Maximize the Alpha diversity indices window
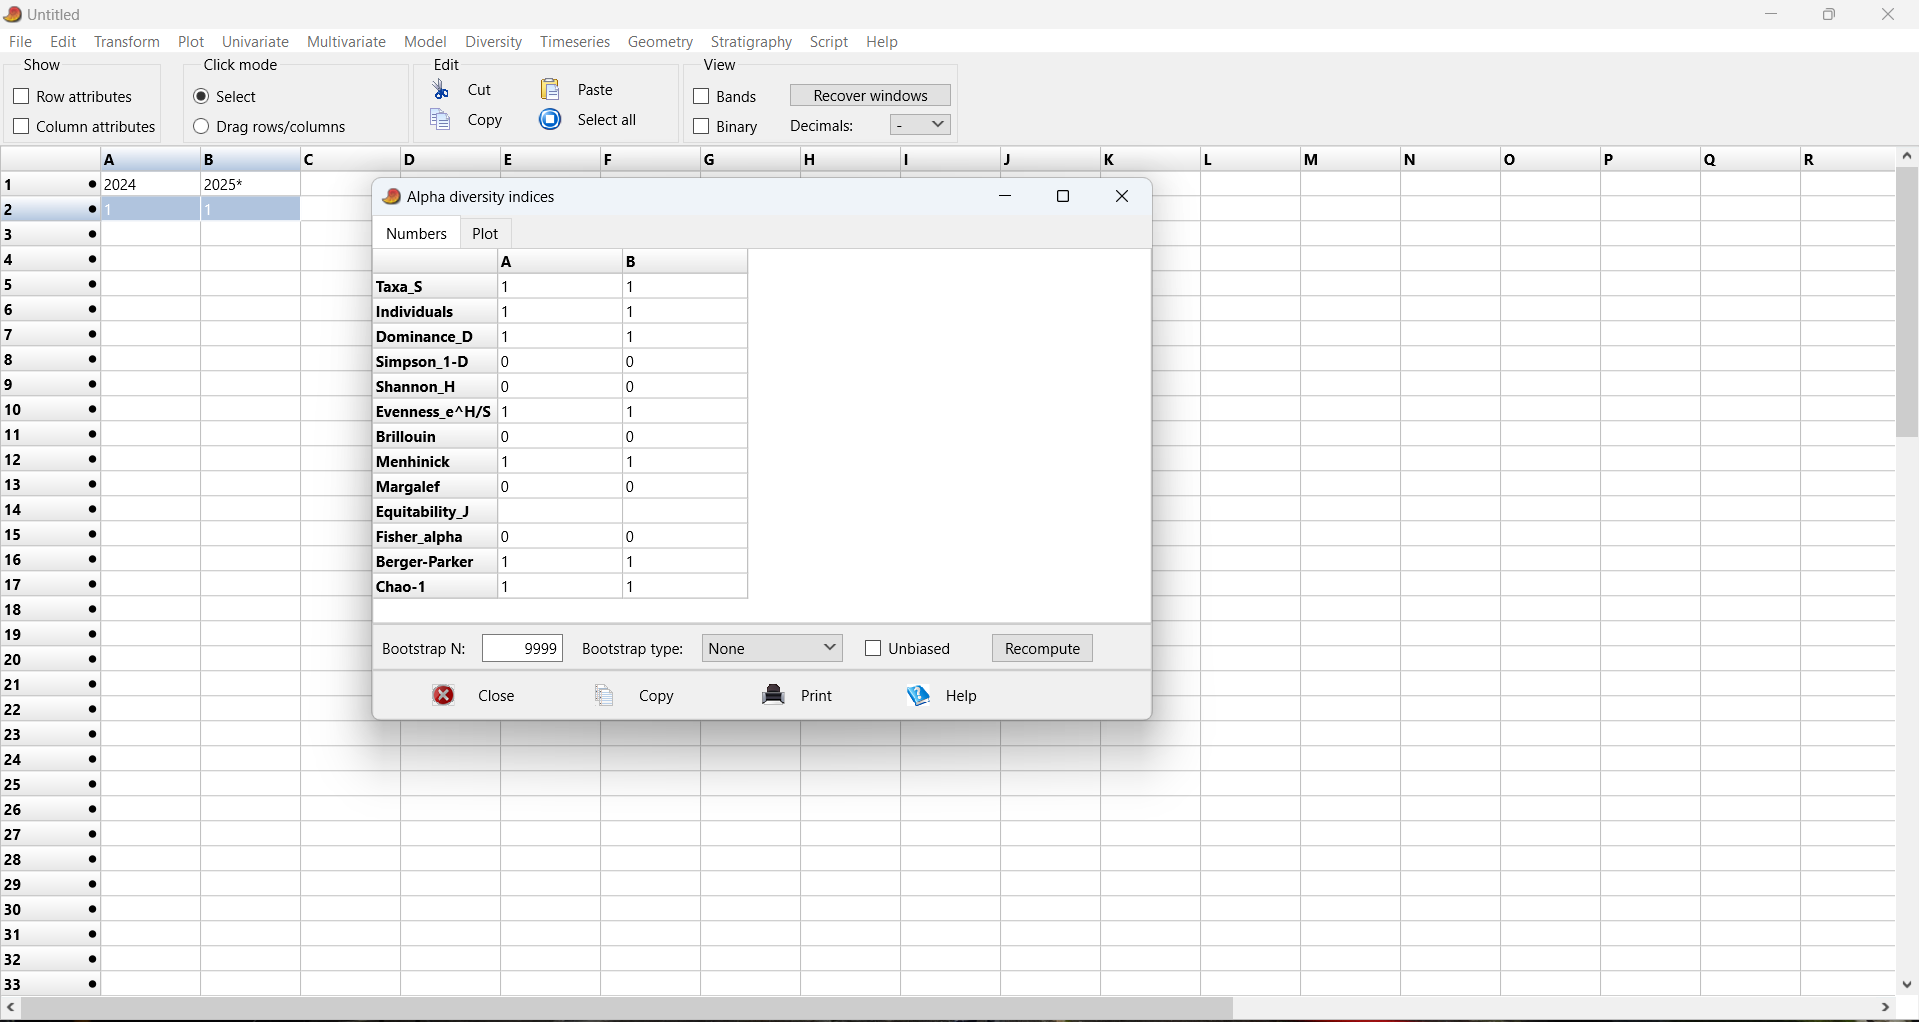 click(1064, 197)
